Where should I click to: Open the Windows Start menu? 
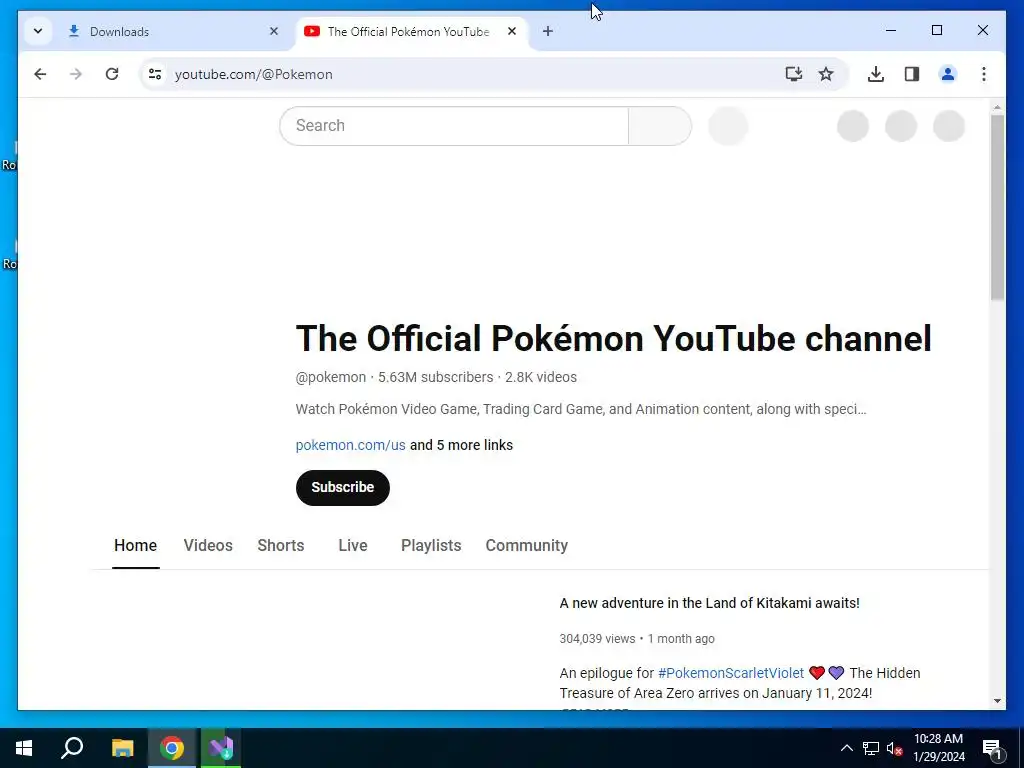tap(24, 748)
